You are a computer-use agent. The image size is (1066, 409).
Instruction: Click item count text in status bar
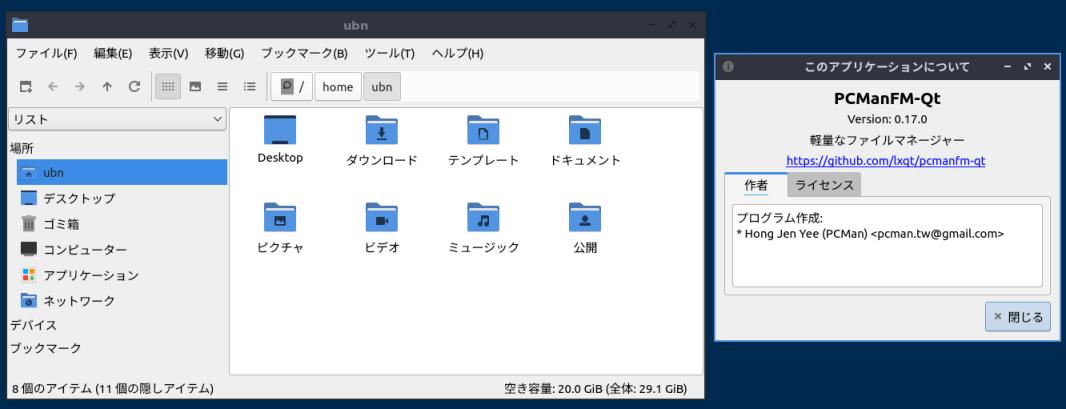[113, 389]
